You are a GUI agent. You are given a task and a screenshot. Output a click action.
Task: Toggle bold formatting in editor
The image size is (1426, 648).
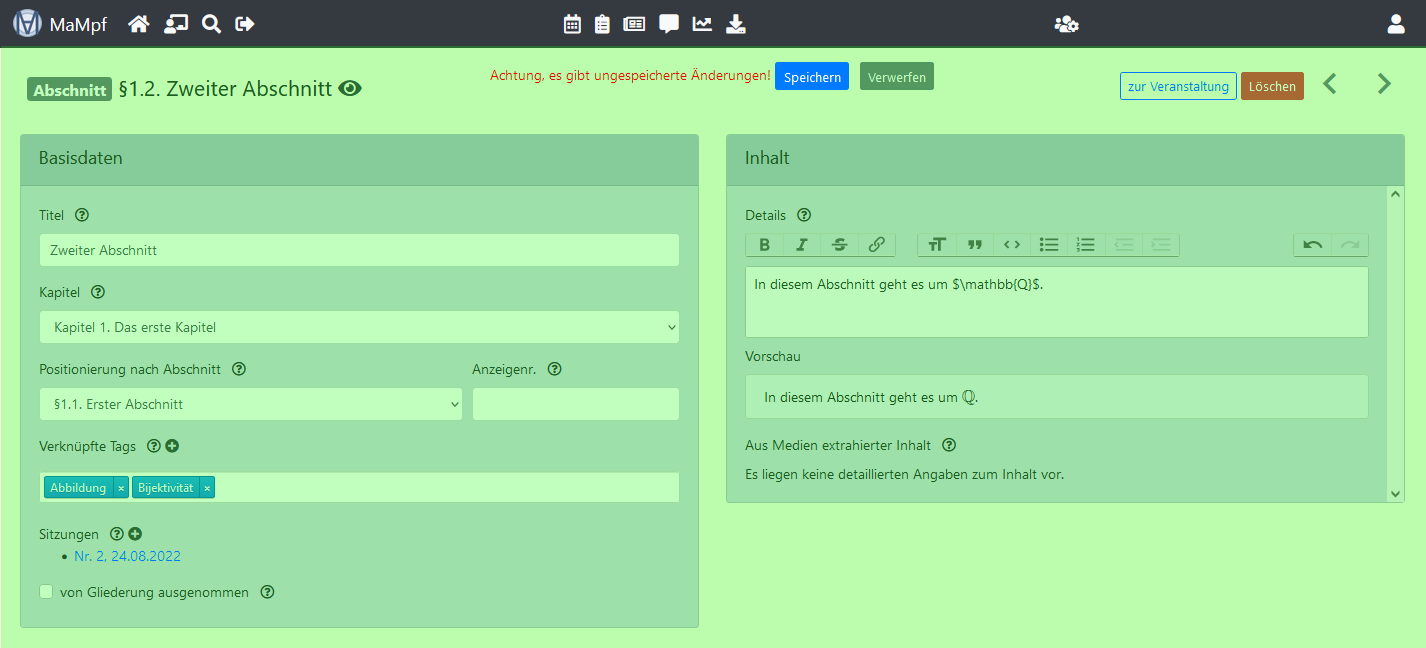pos(765,244)
